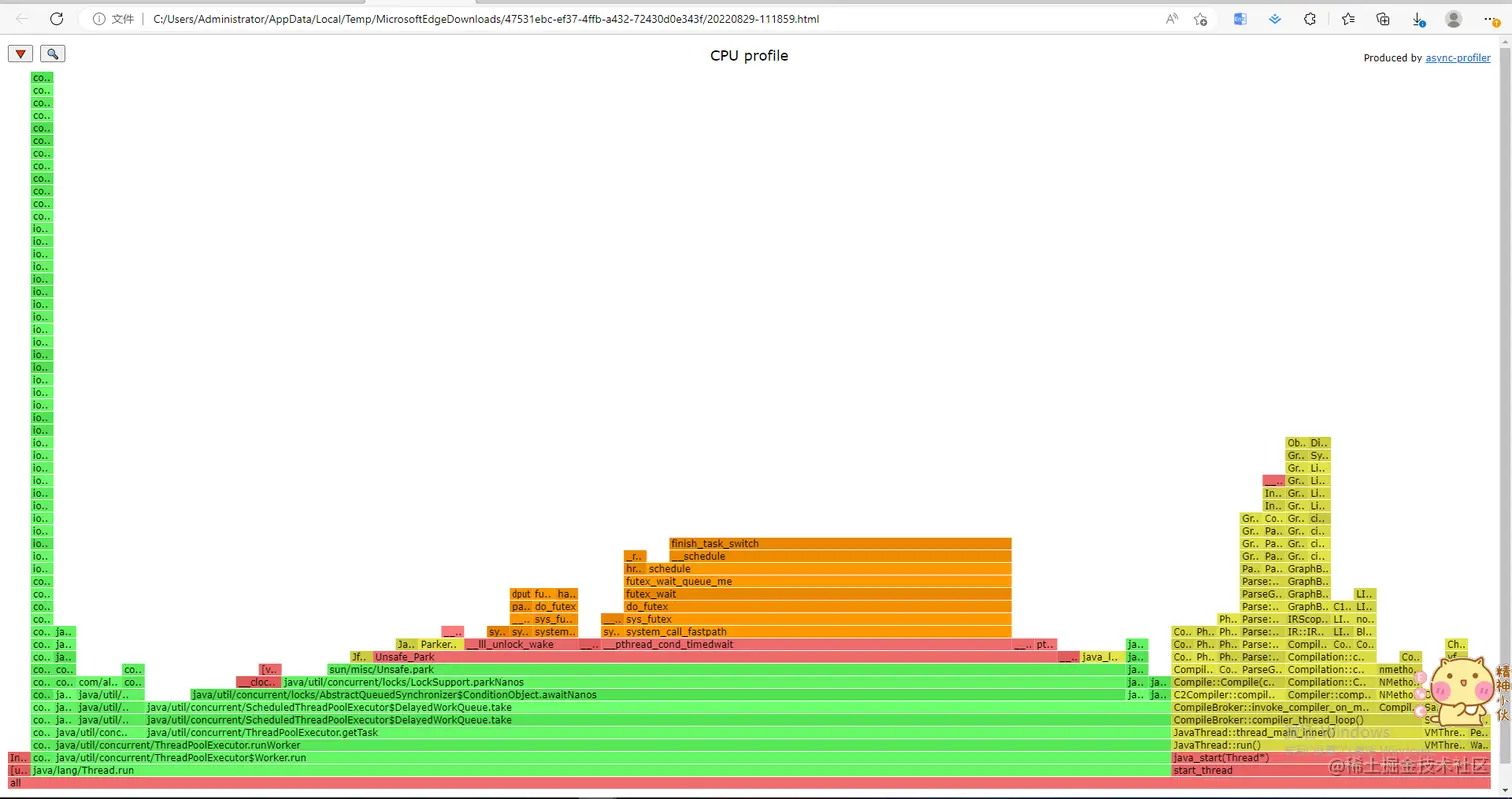Select the __schedule frame
Image resolution: width=1512 pixels, height=799 pixels.
pyautogui.click(x=840, y=556)
